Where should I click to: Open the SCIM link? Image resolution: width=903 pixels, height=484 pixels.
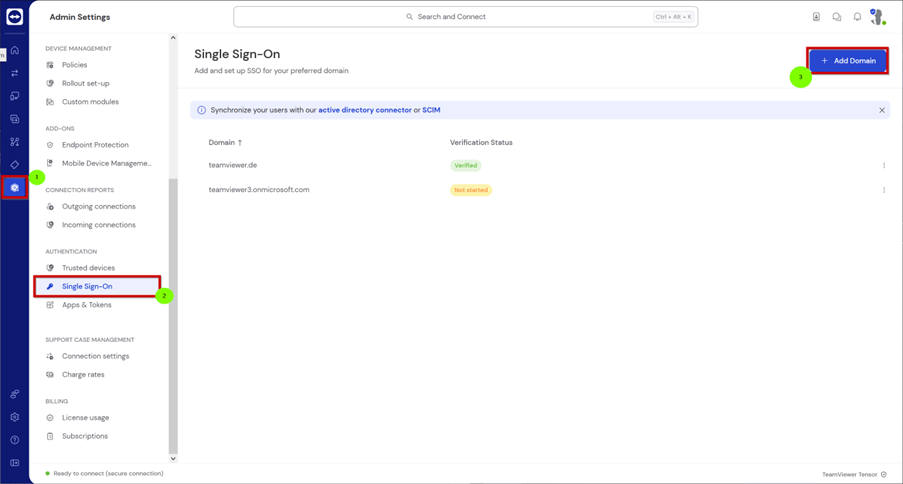click(431, 110)
